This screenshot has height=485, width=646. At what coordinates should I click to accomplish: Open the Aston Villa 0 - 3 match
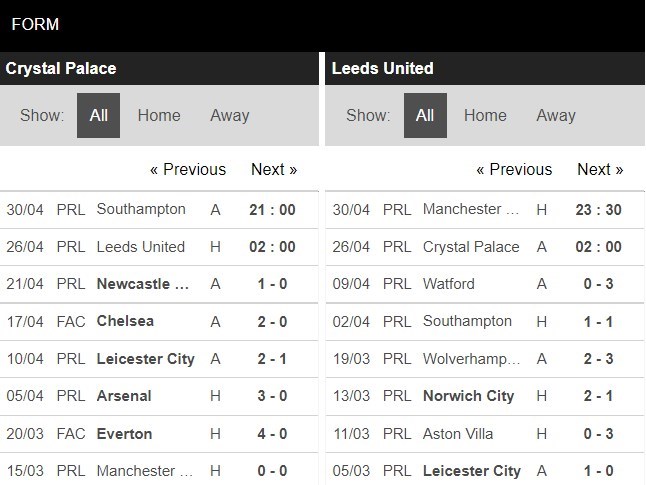(458, 433)
